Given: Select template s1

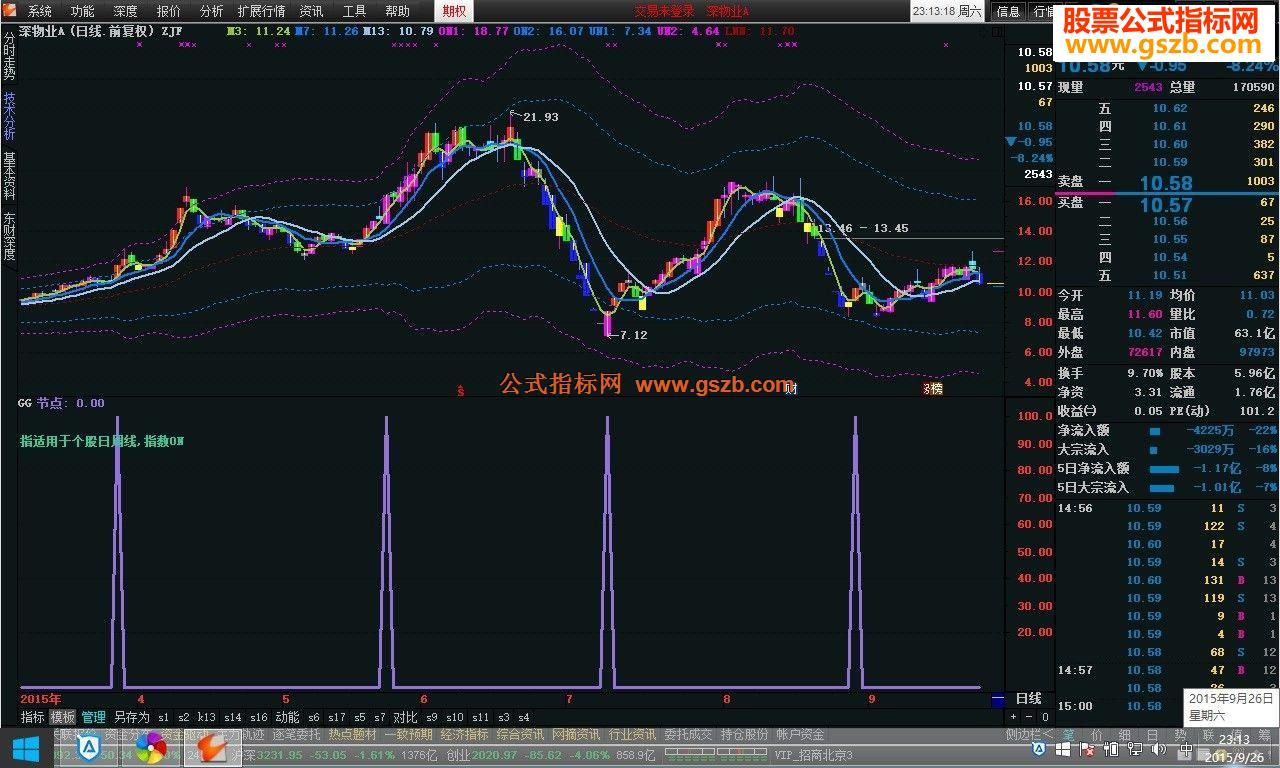Looking at the screenshot, I should pyautogui.click(x=163, y=717).
